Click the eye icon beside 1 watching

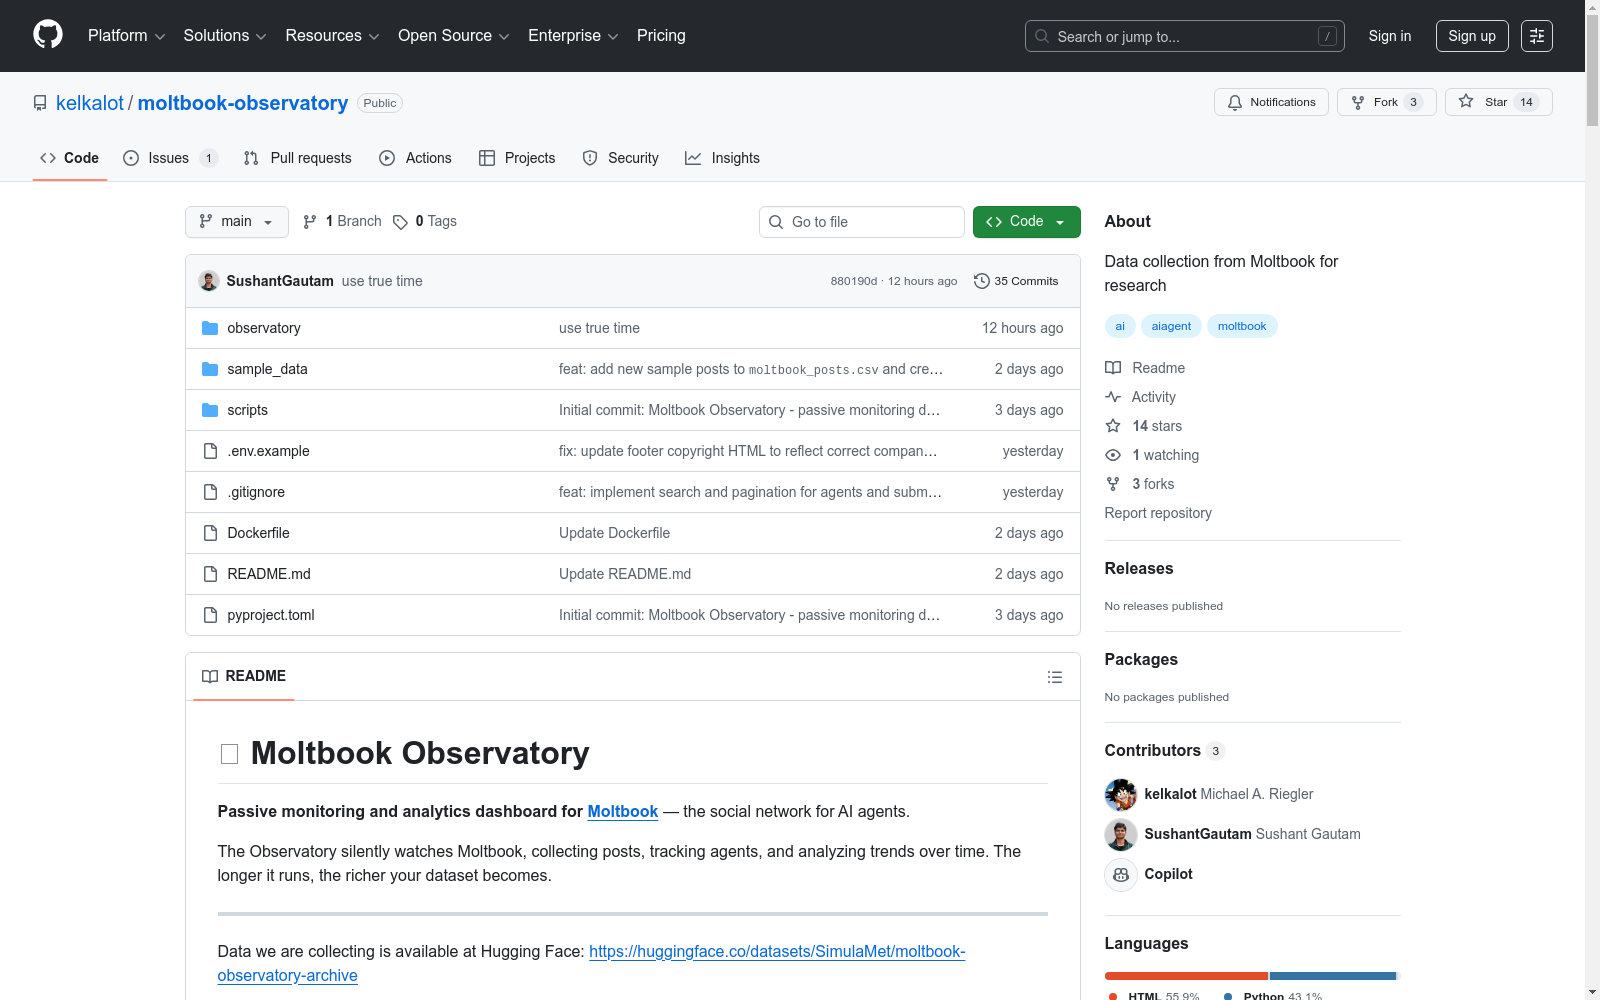(1113, 455)
